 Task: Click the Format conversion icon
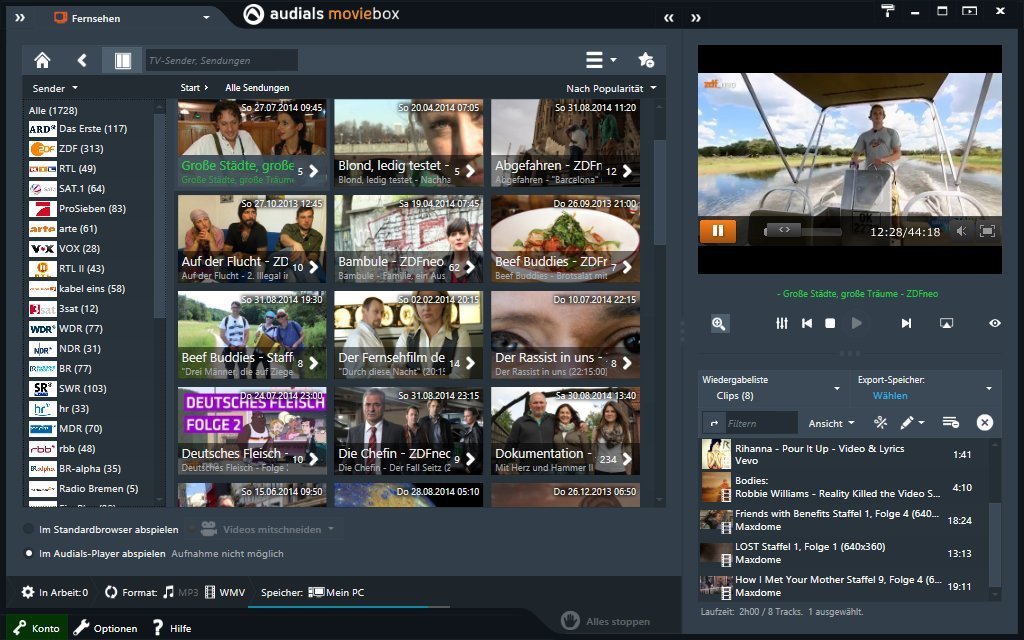[x=111, y=592]
